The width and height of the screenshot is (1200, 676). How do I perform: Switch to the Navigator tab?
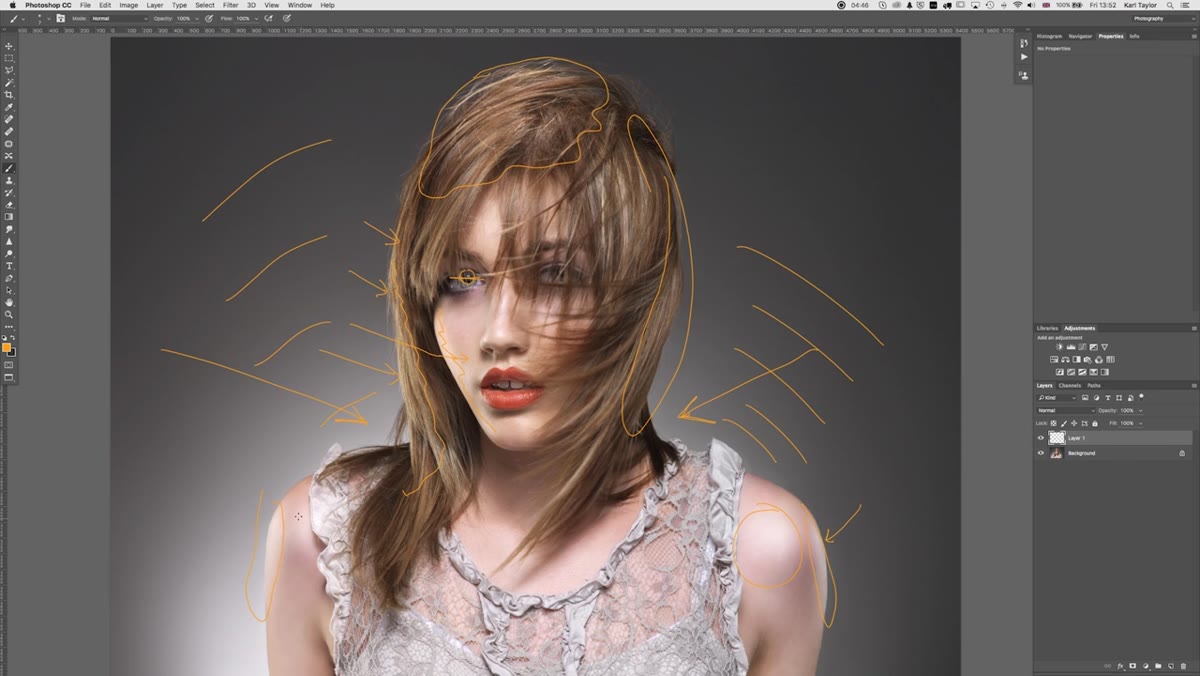coord(1081,36)
